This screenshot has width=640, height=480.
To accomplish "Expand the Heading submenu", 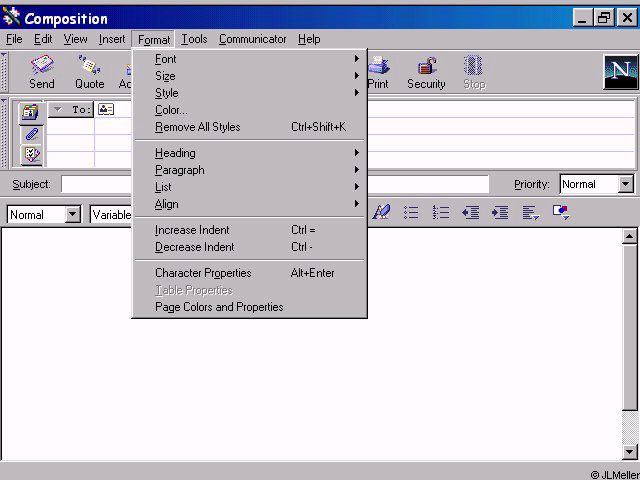I will click(x=250, y=153).
